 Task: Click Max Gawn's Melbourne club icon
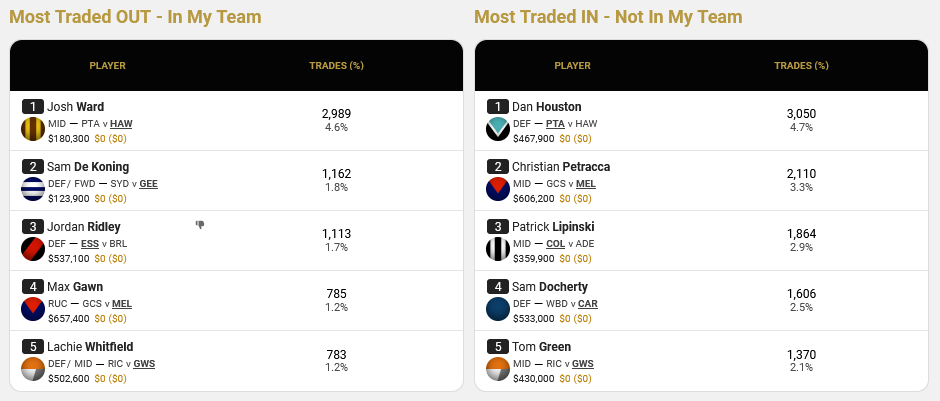(x=33, y=309)
